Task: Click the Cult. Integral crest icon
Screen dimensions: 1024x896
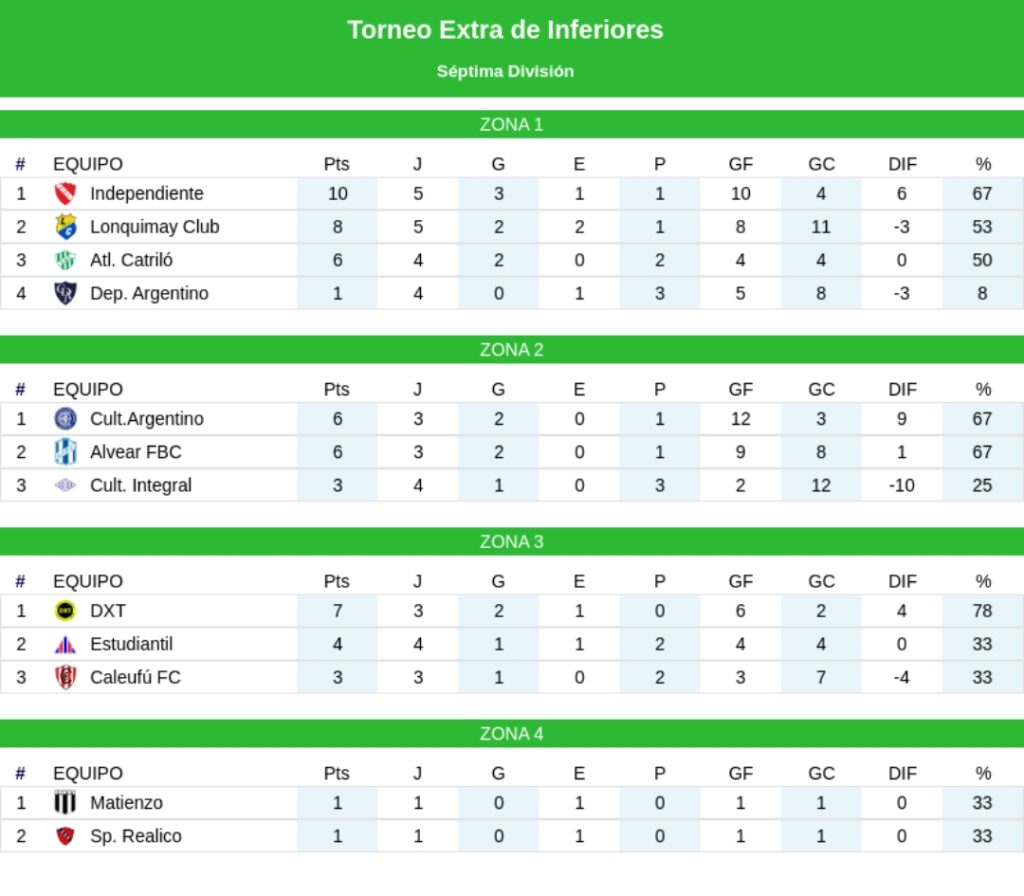Action: (65, 485)
